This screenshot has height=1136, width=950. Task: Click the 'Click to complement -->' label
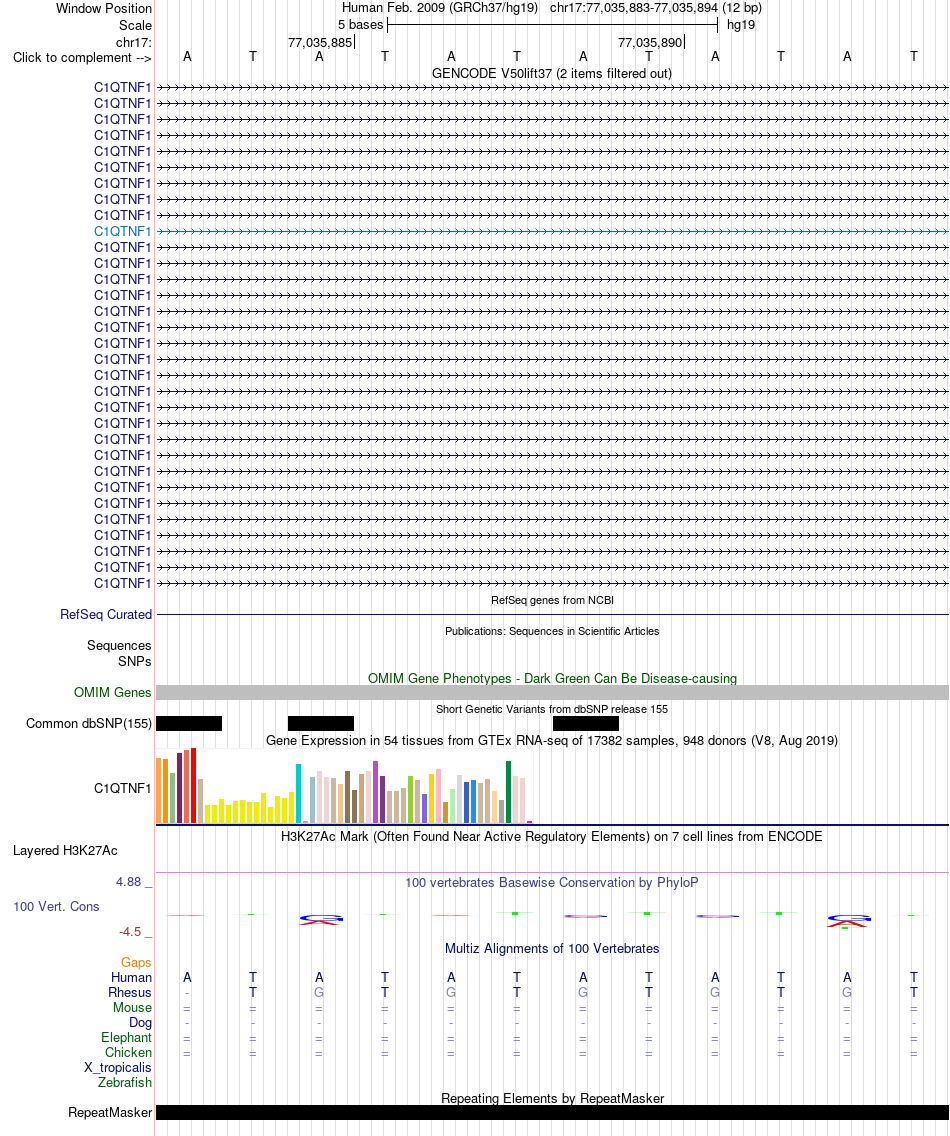pos(82,57)
